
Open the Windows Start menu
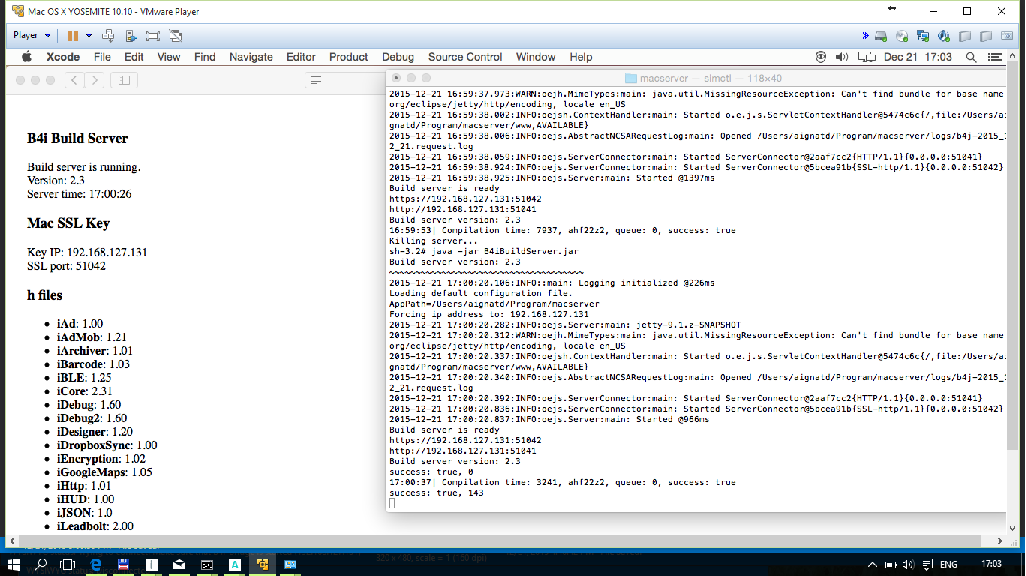pos(13,564)
